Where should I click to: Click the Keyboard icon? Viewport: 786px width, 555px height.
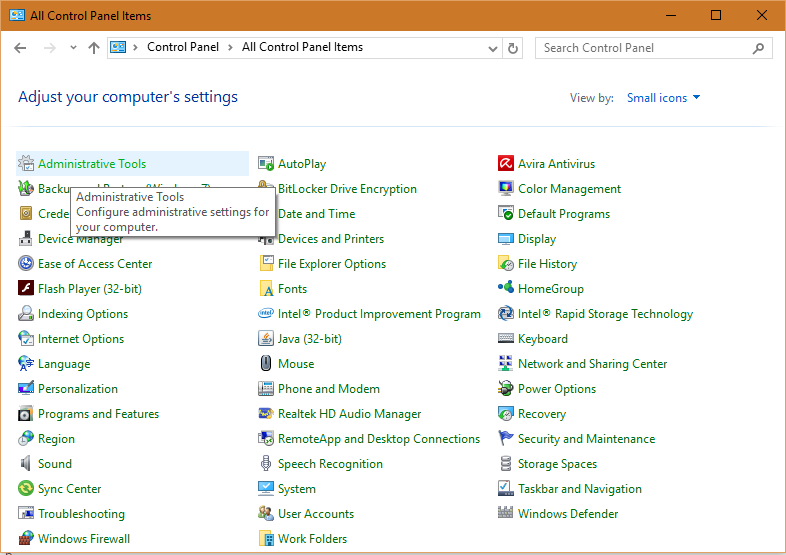coord(506,338)
